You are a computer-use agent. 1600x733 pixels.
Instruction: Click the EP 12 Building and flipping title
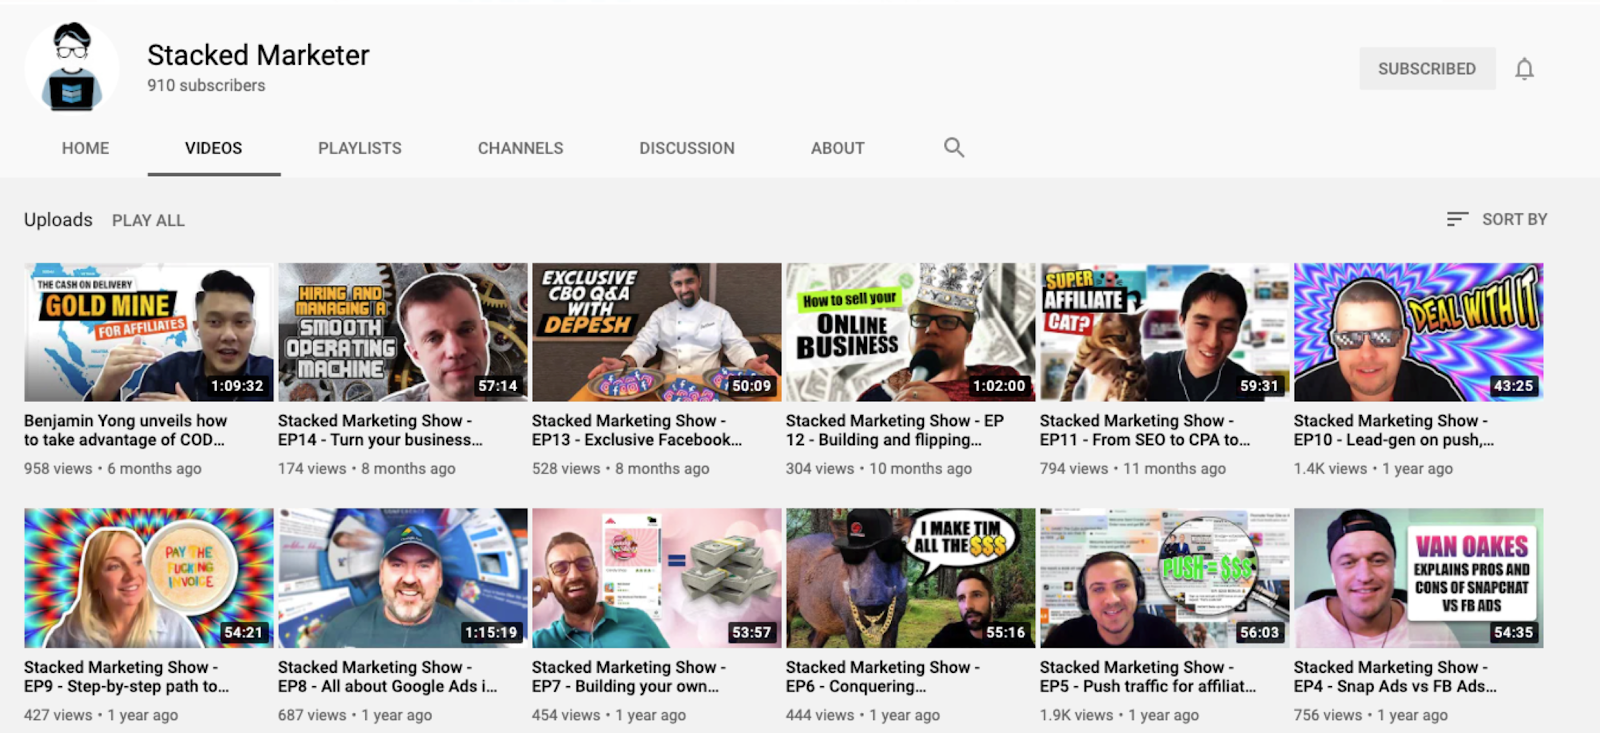click(x=895, y=430)
